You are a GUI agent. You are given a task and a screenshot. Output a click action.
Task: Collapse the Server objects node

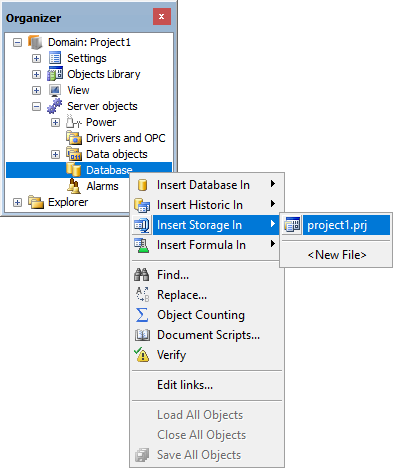36,106
